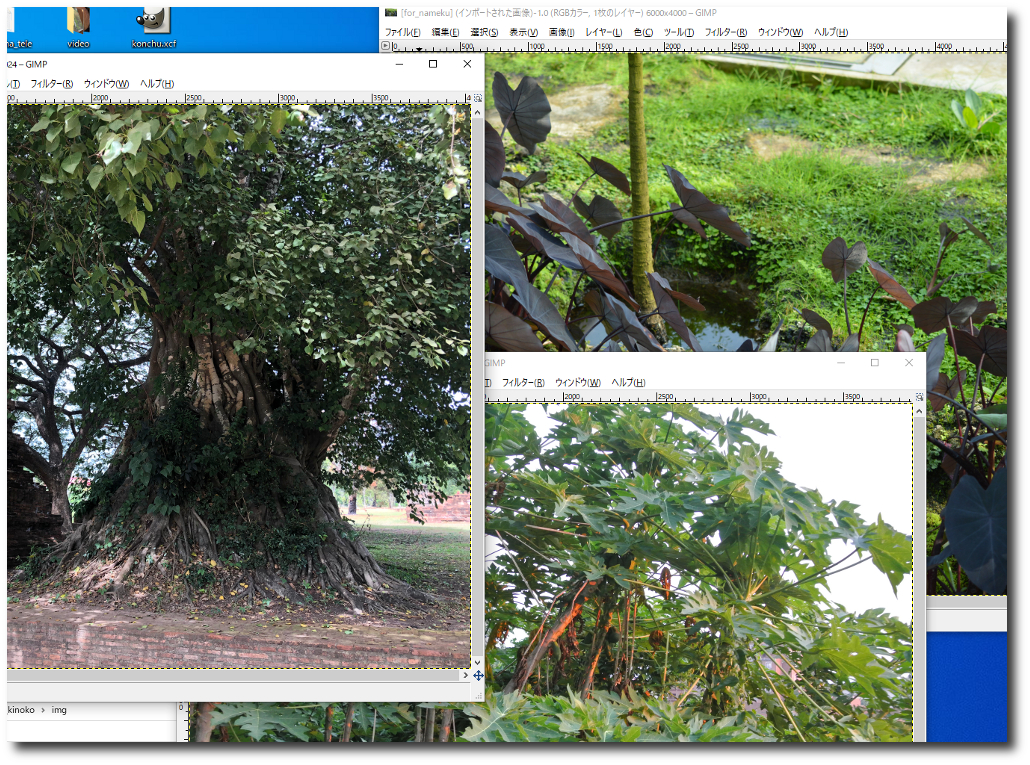Screen dimensions: 1030x765
Task: Close the papaya image GIMP window
Action: [908, 363]
